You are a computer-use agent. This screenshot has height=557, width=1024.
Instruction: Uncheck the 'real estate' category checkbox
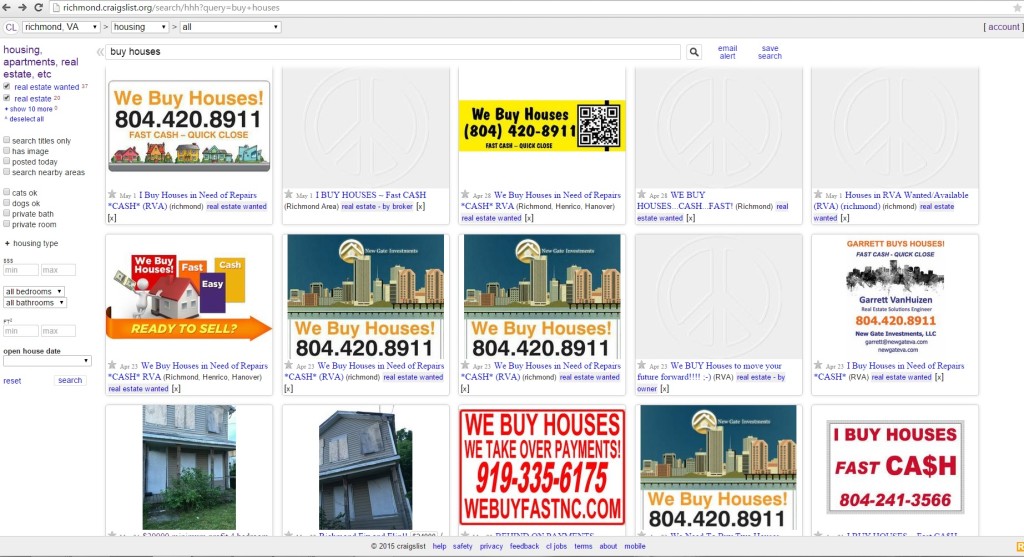click(x=7, y=98)
